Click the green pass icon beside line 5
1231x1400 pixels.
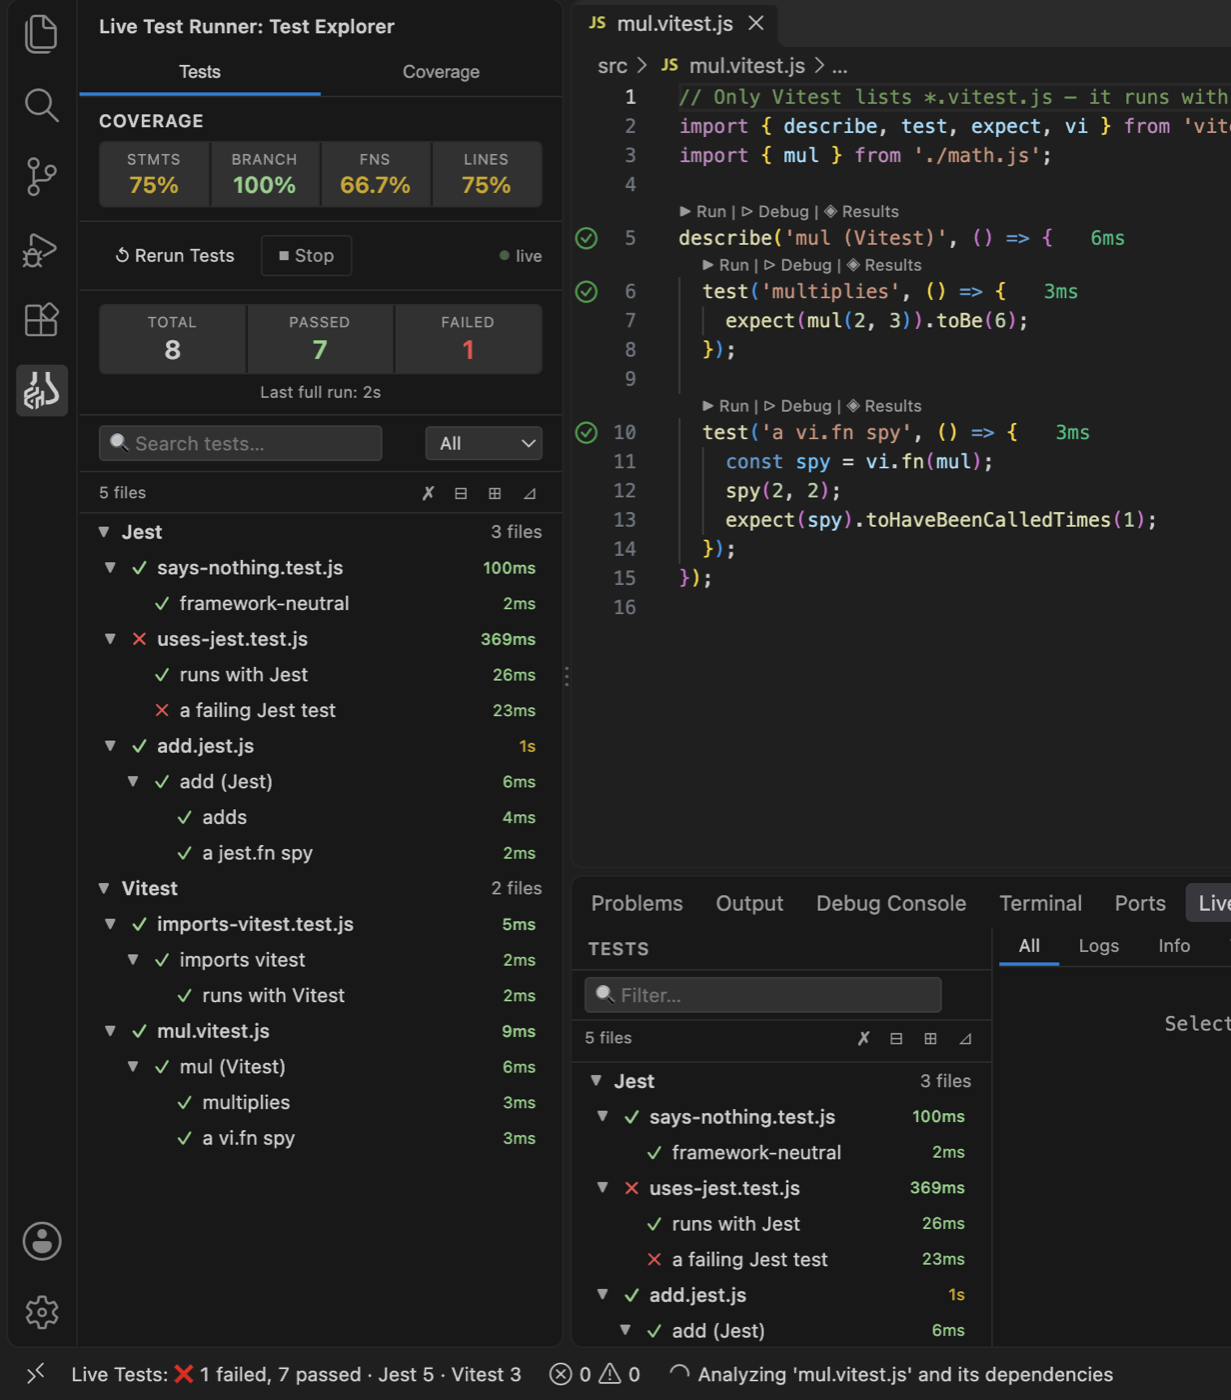tap(587, 238)
